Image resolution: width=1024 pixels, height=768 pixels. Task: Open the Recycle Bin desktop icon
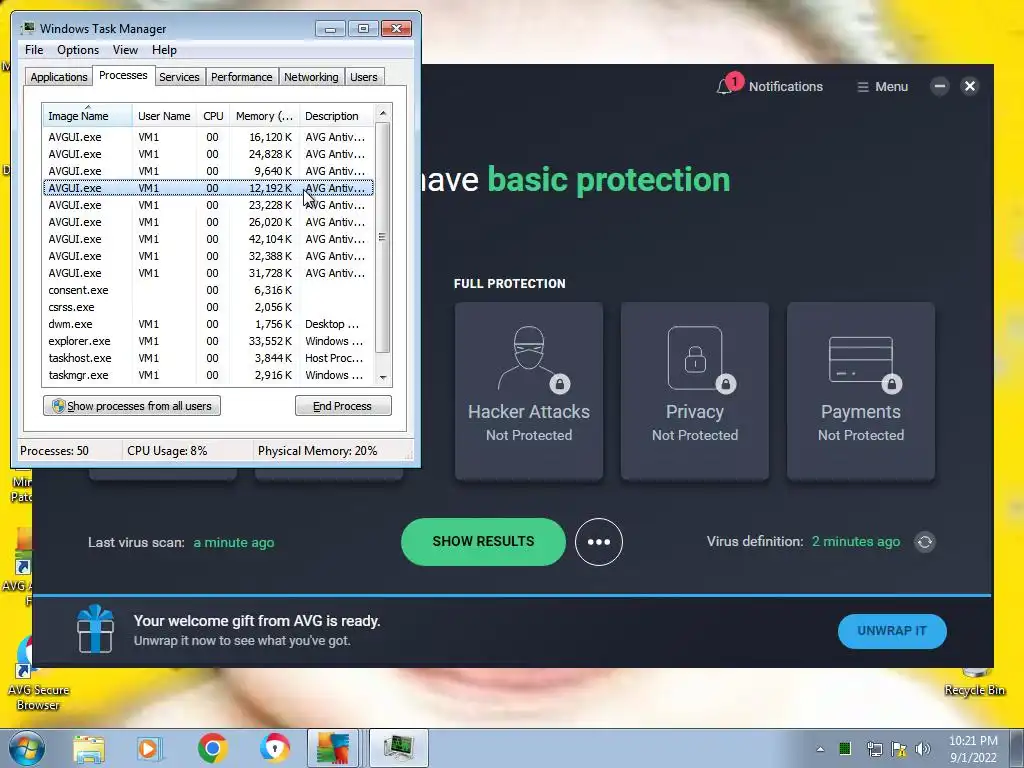click(x=974, y=682)
